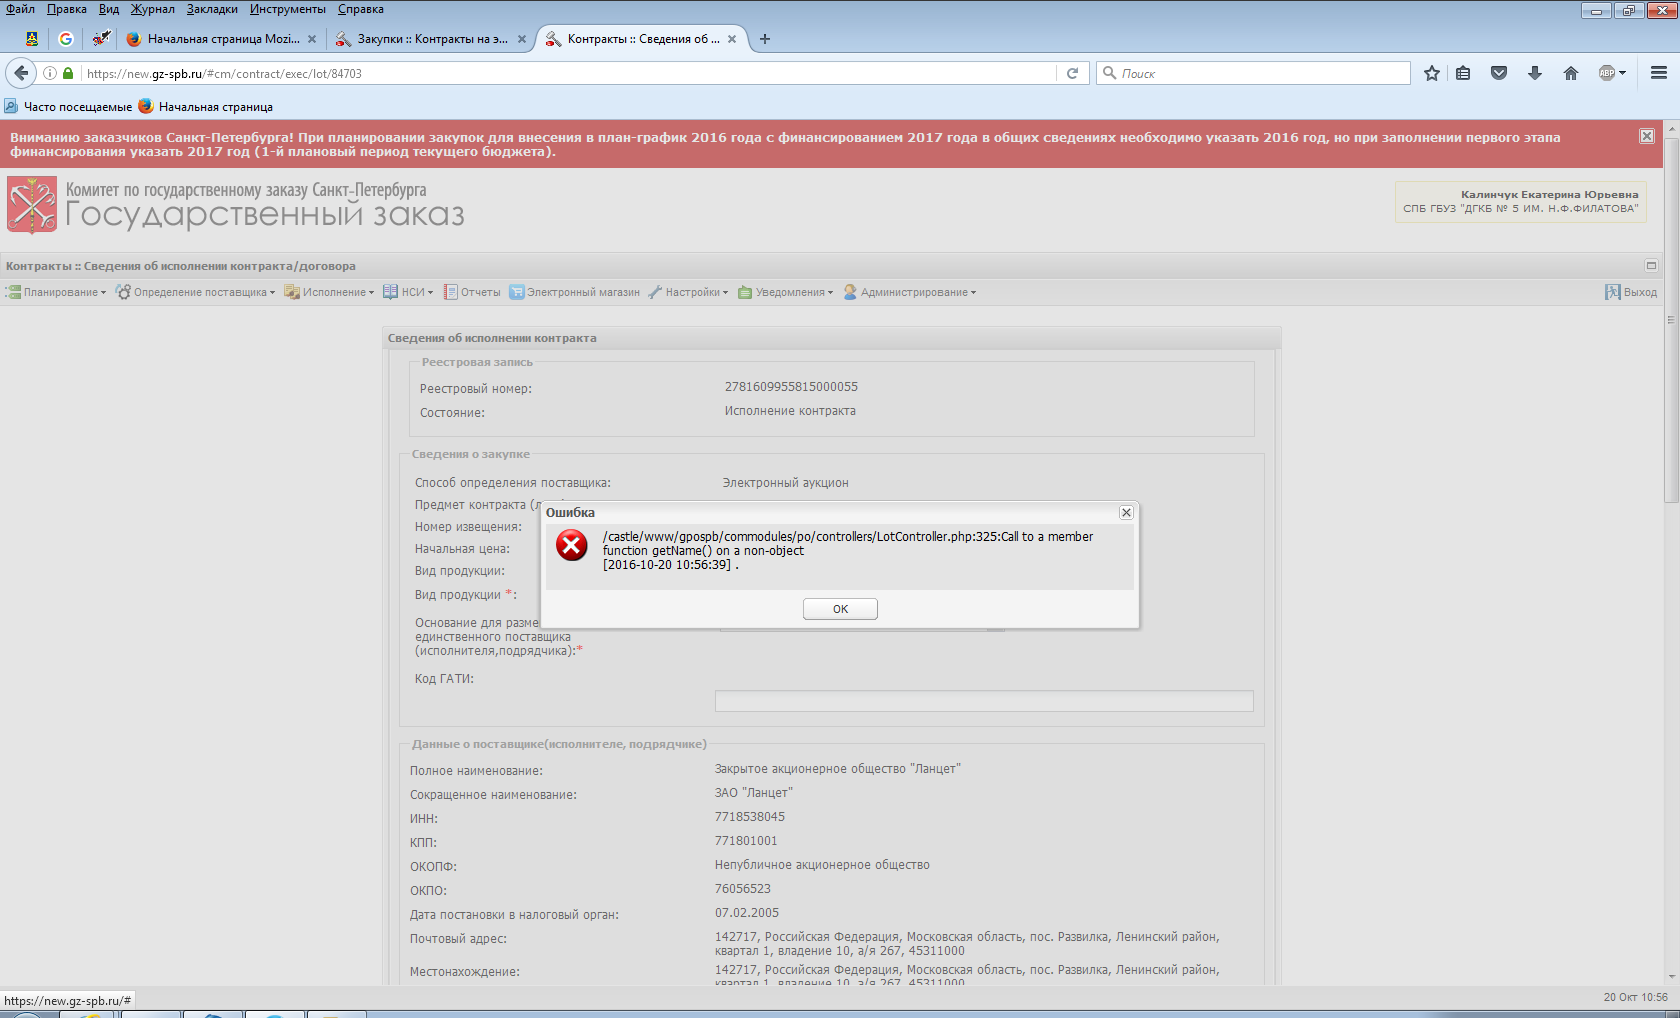Click the user info box Калинчук Екатерина
This screenshot has height=1018, width=1680.
pos(1520,201)
